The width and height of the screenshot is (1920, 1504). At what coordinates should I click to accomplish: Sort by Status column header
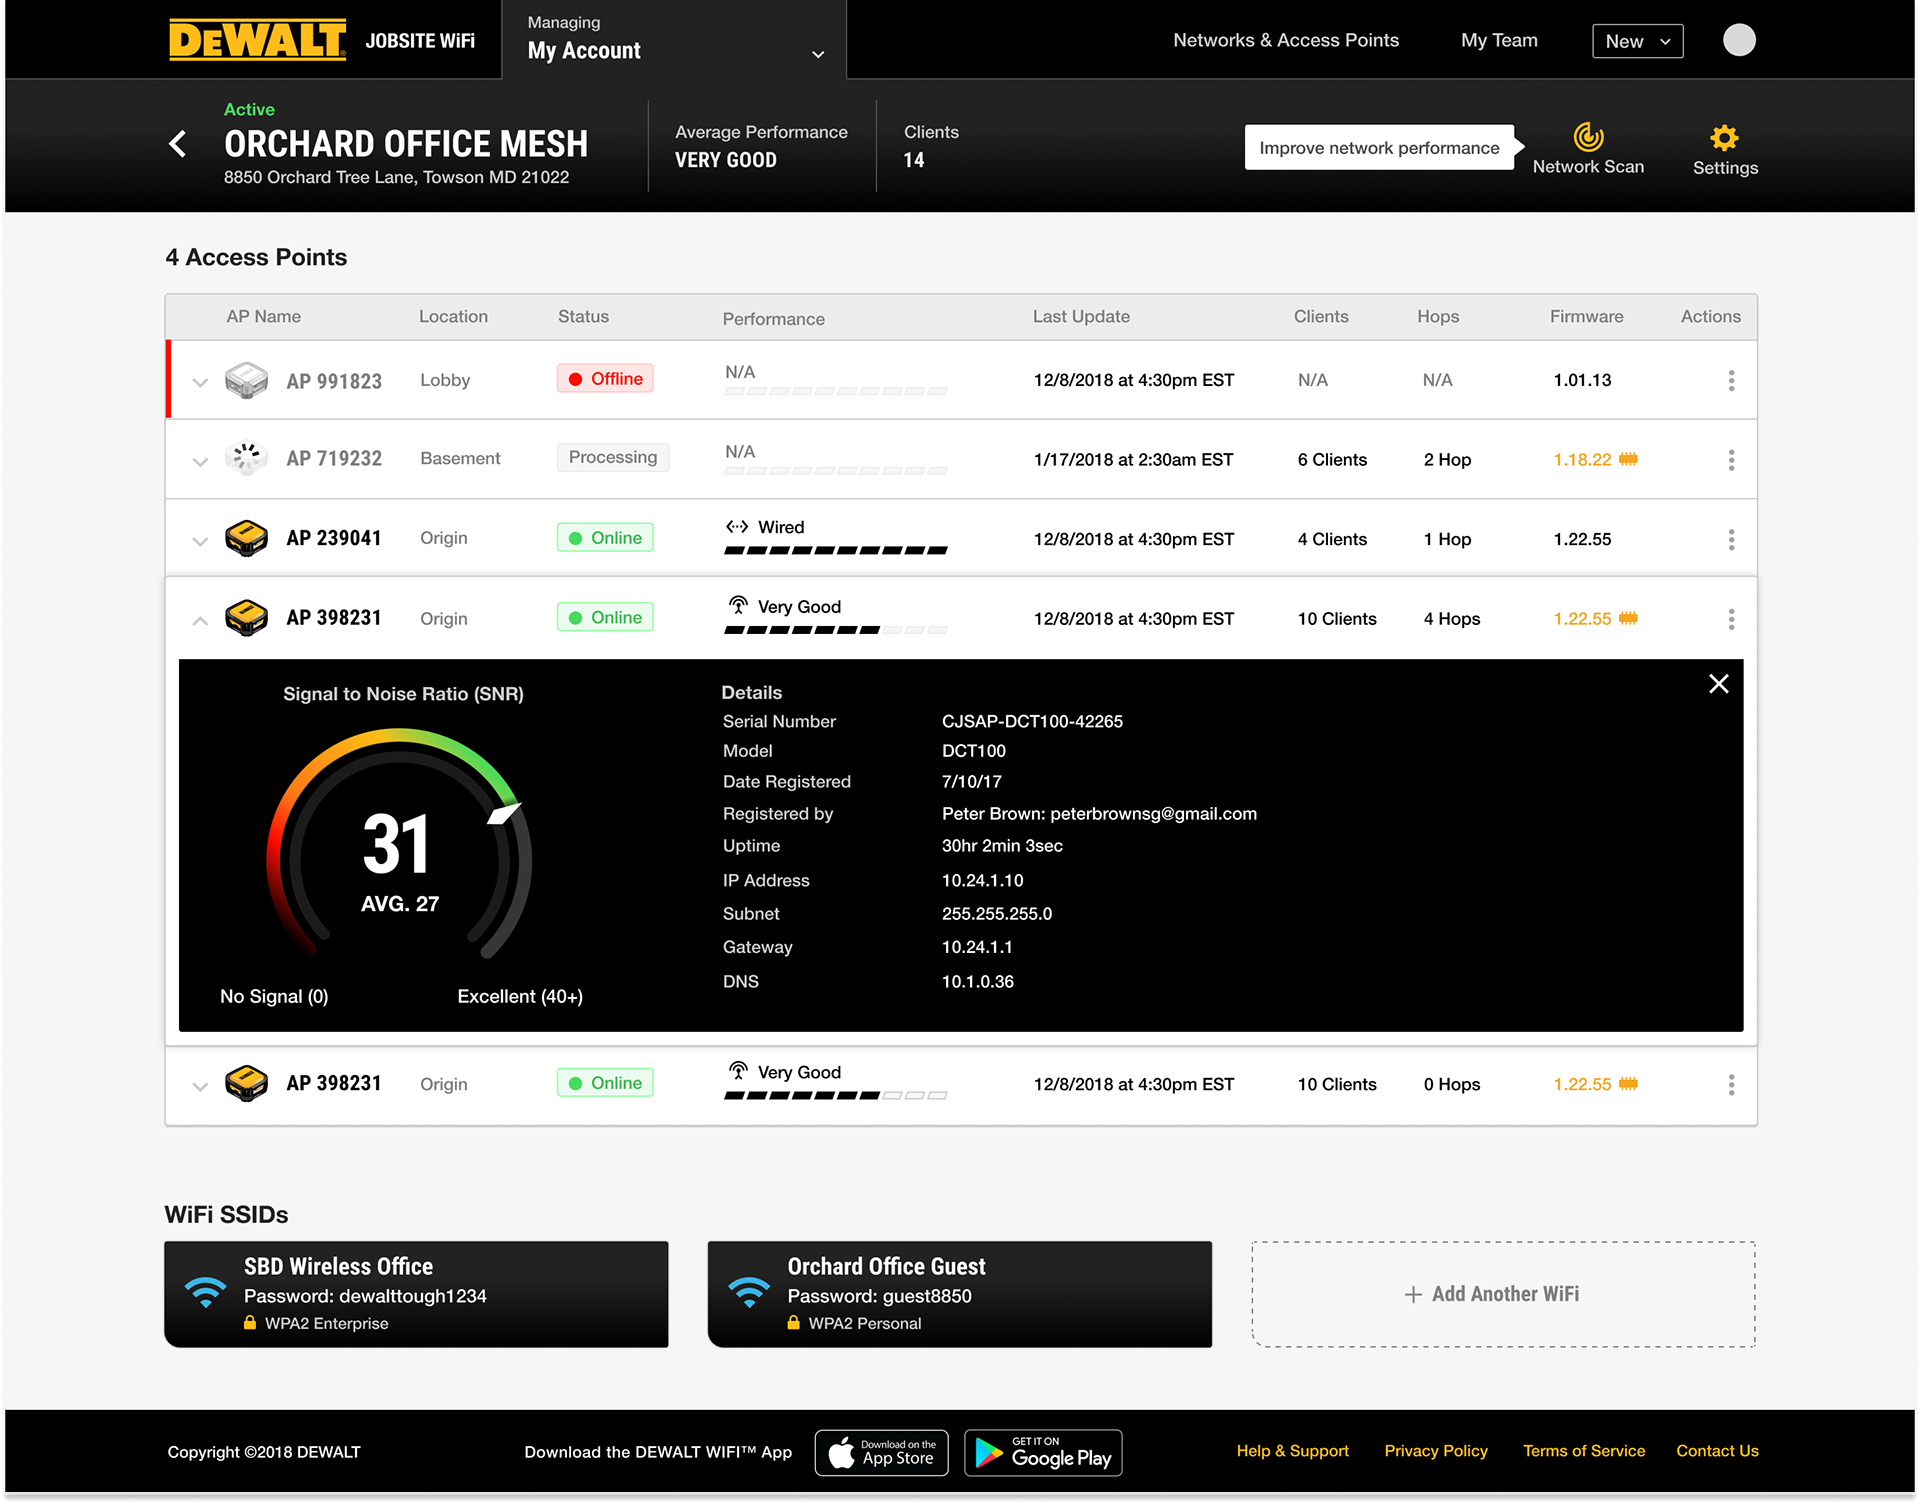click(x=583, y=316)
